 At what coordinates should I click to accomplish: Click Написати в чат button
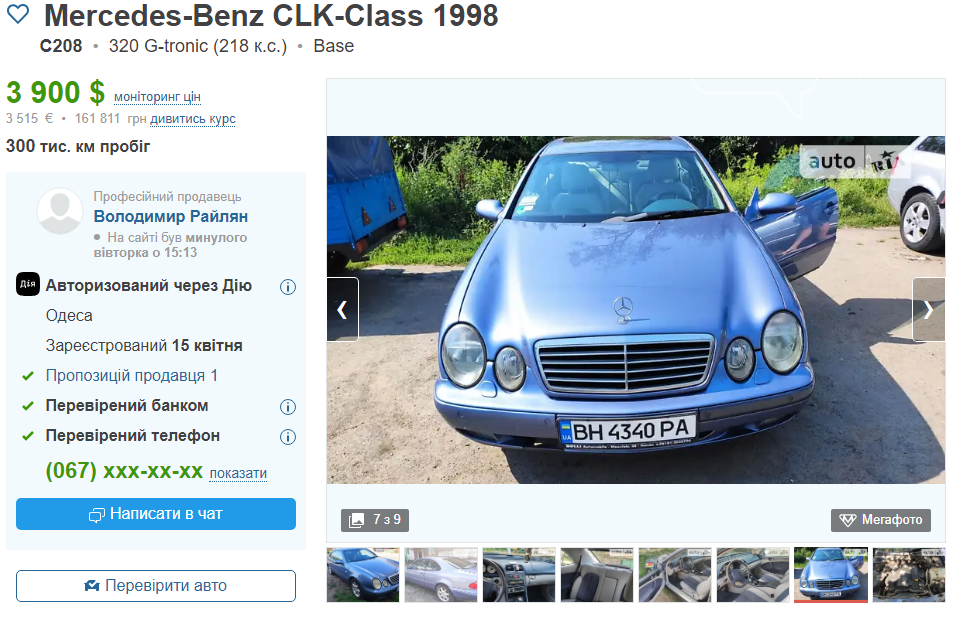coord(156,514)
